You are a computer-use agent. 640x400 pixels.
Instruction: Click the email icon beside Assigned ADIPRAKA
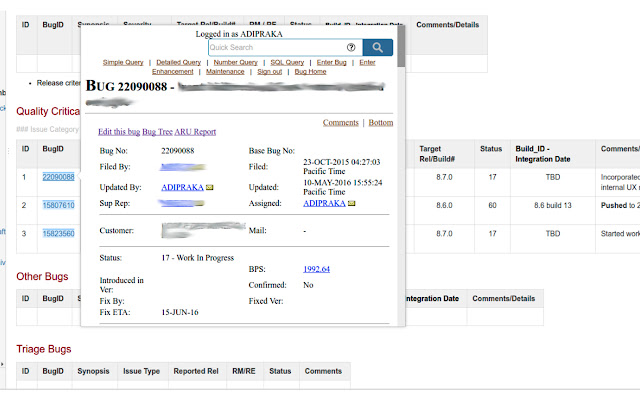[351, 203]
